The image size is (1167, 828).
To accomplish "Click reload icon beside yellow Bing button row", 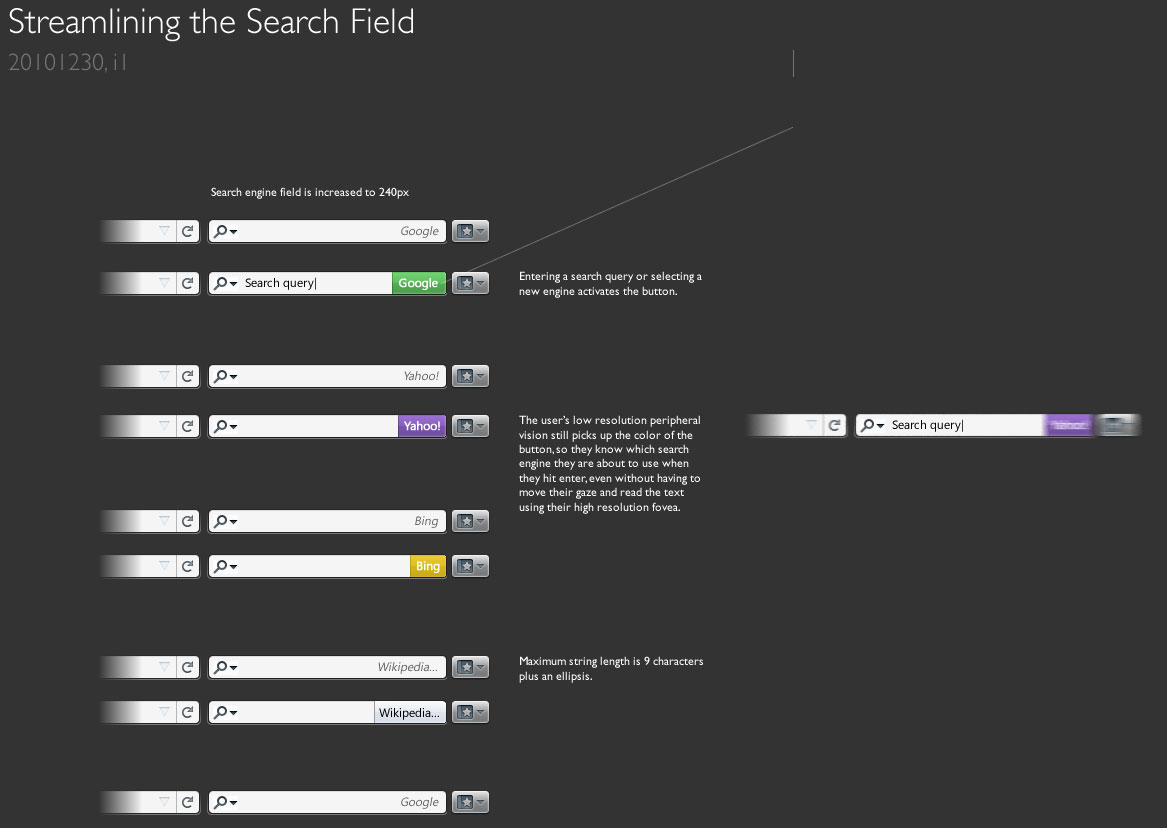I will coord(188,566).
